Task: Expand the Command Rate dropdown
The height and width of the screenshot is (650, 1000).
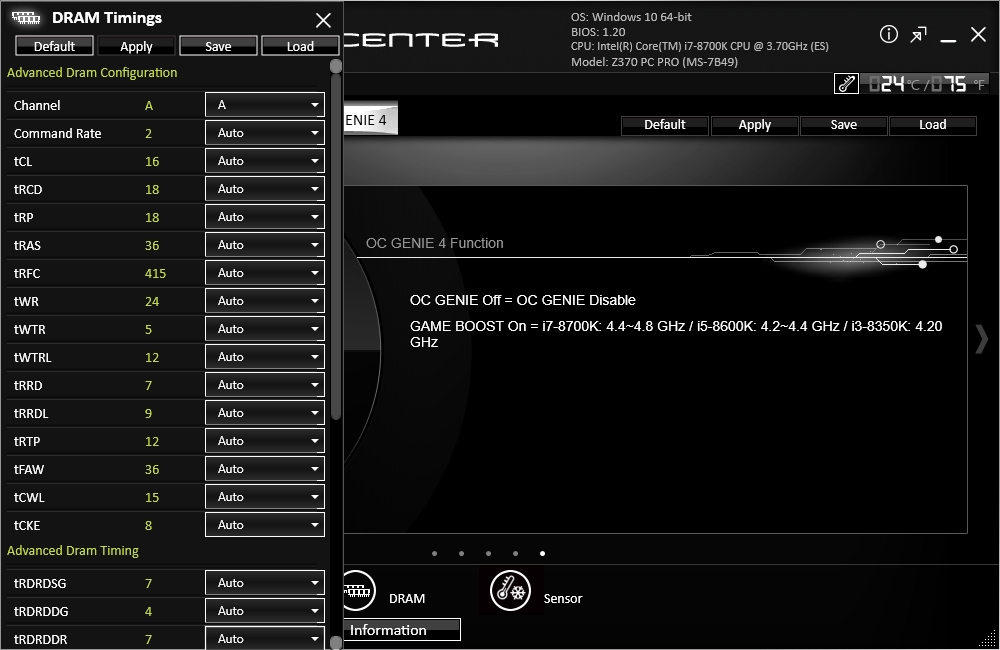Action: (x=265, y=133)
